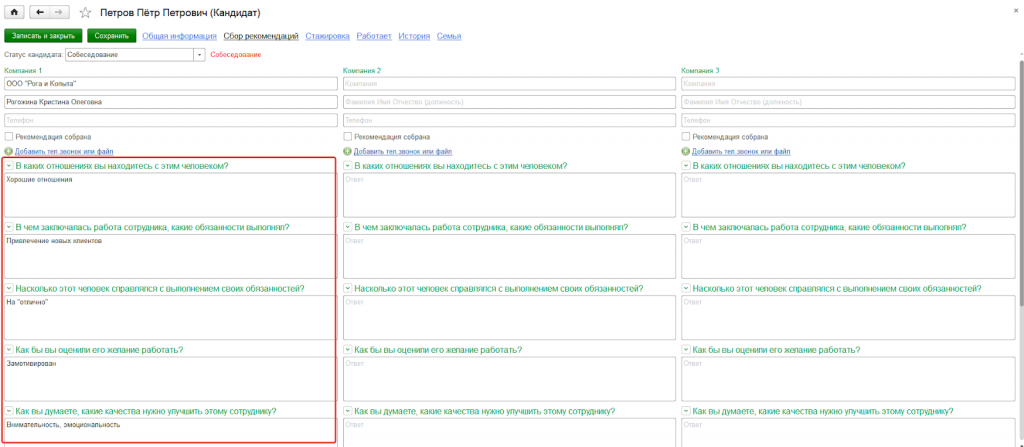1024x447 pixels.
Task: Collapse Компания 3 question about желание работать
Action: pos(686,350)
